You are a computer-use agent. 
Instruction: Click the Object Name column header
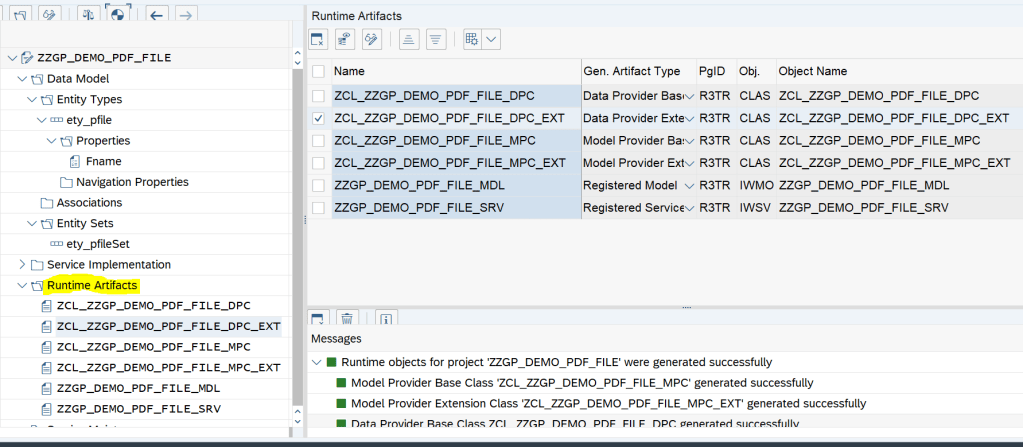tap(812, 71)
